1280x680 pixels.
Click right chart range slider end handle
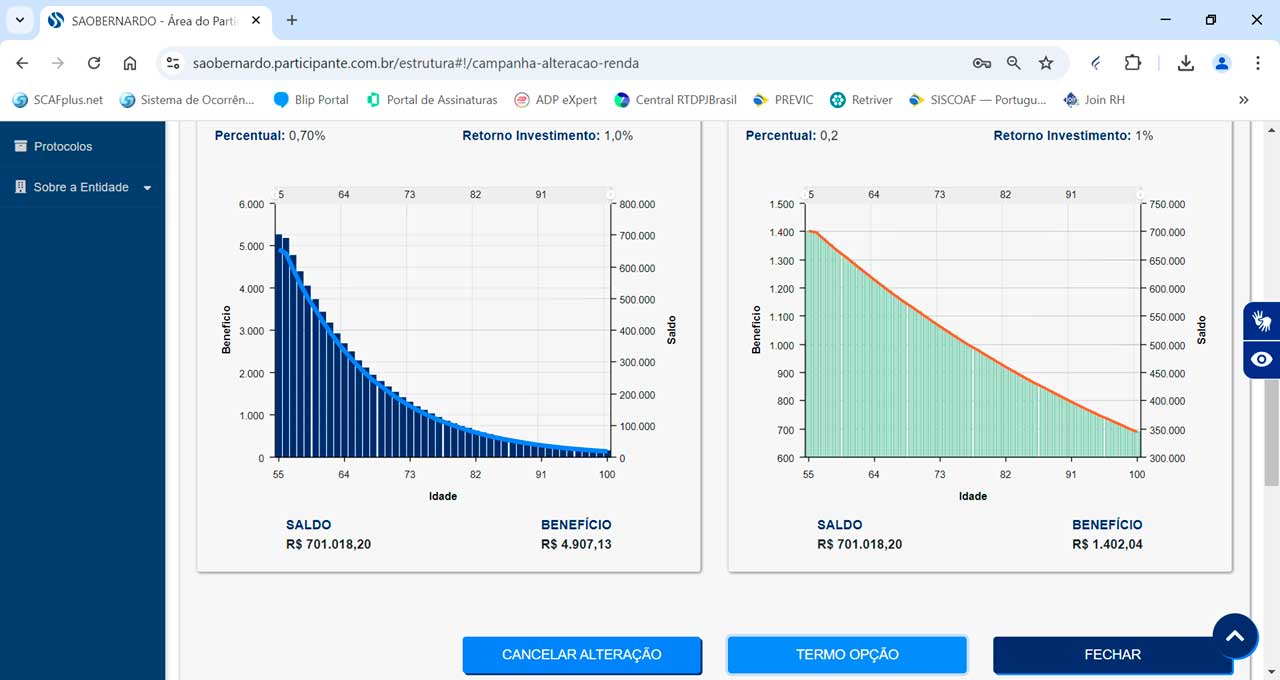pos(1141,194)
